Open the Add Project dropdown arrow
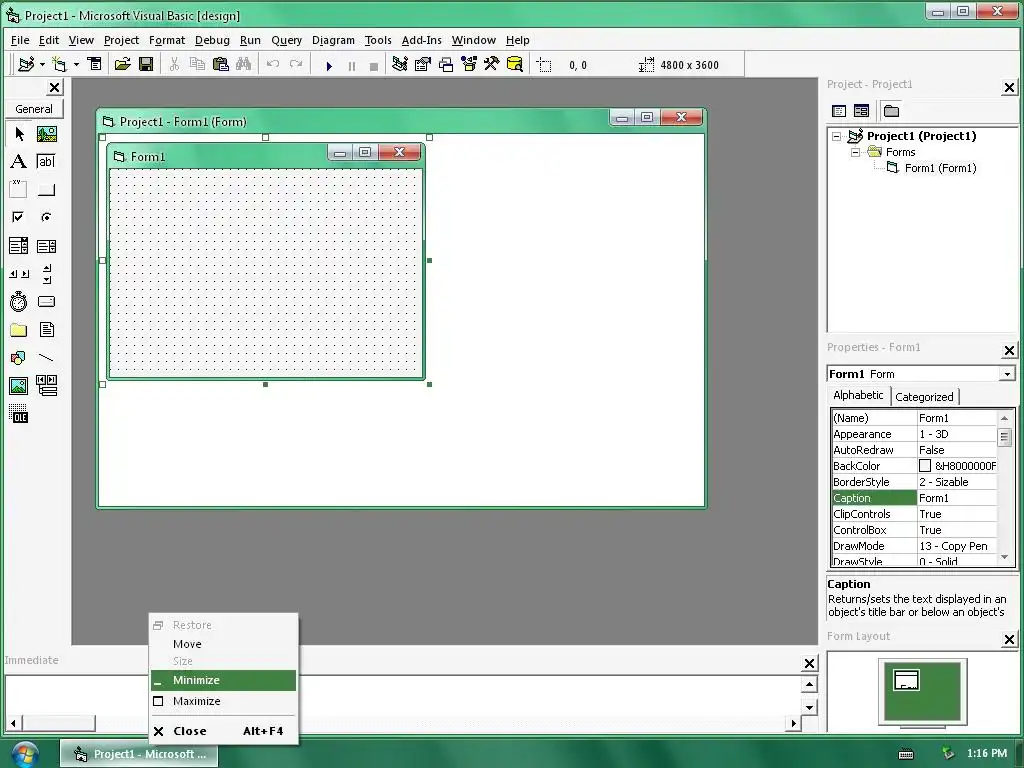1024x768 pixels. tap(42, 64)
